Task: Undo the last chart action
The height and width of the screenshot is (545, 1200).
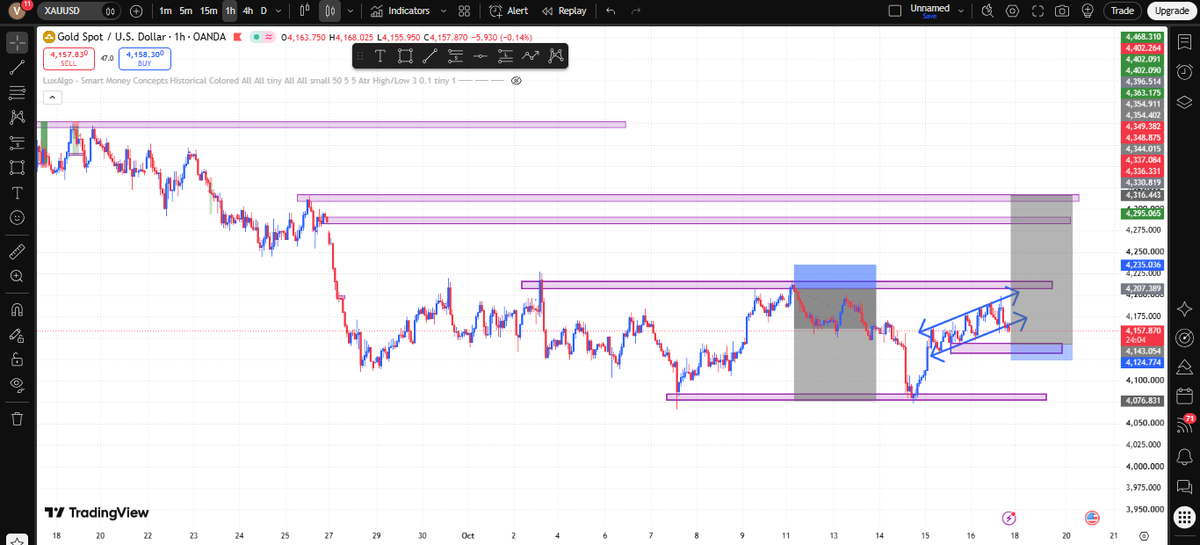Action: (x=610, y=11)
